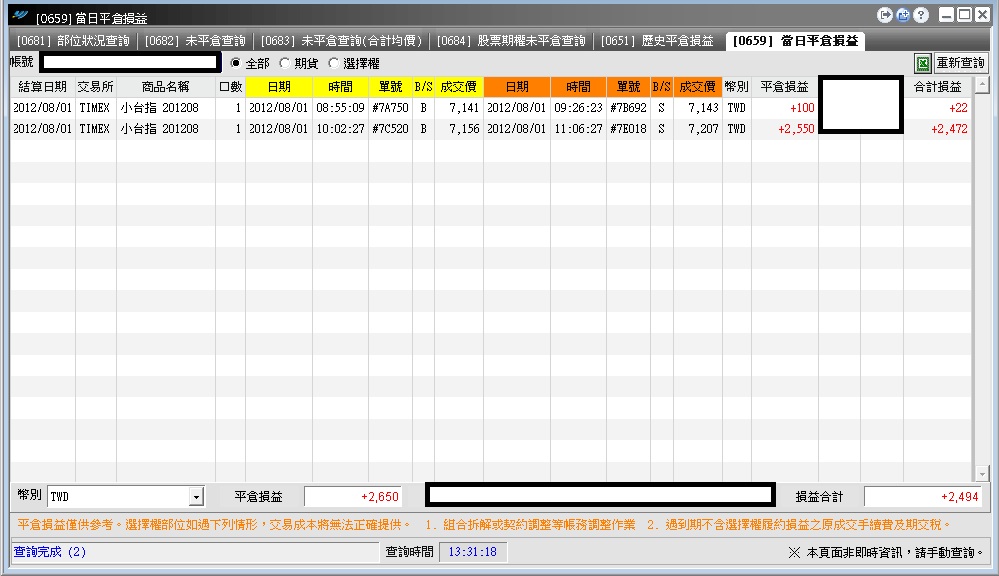This screenshot has width=999, height=576.
Task: Click scrollbar down arrow of the table
Action: 982,474
